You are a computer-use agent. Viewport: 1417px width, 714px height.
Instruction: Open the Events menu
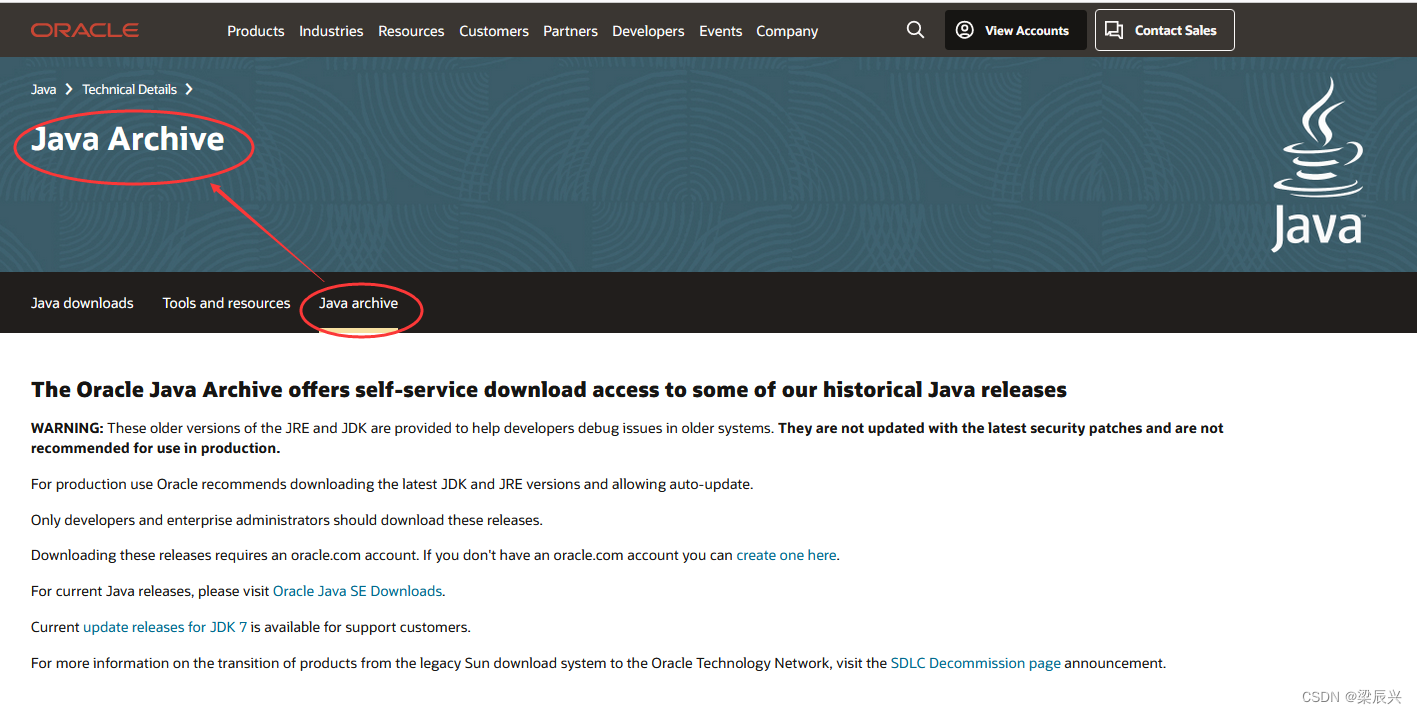(x=720, y=31)
